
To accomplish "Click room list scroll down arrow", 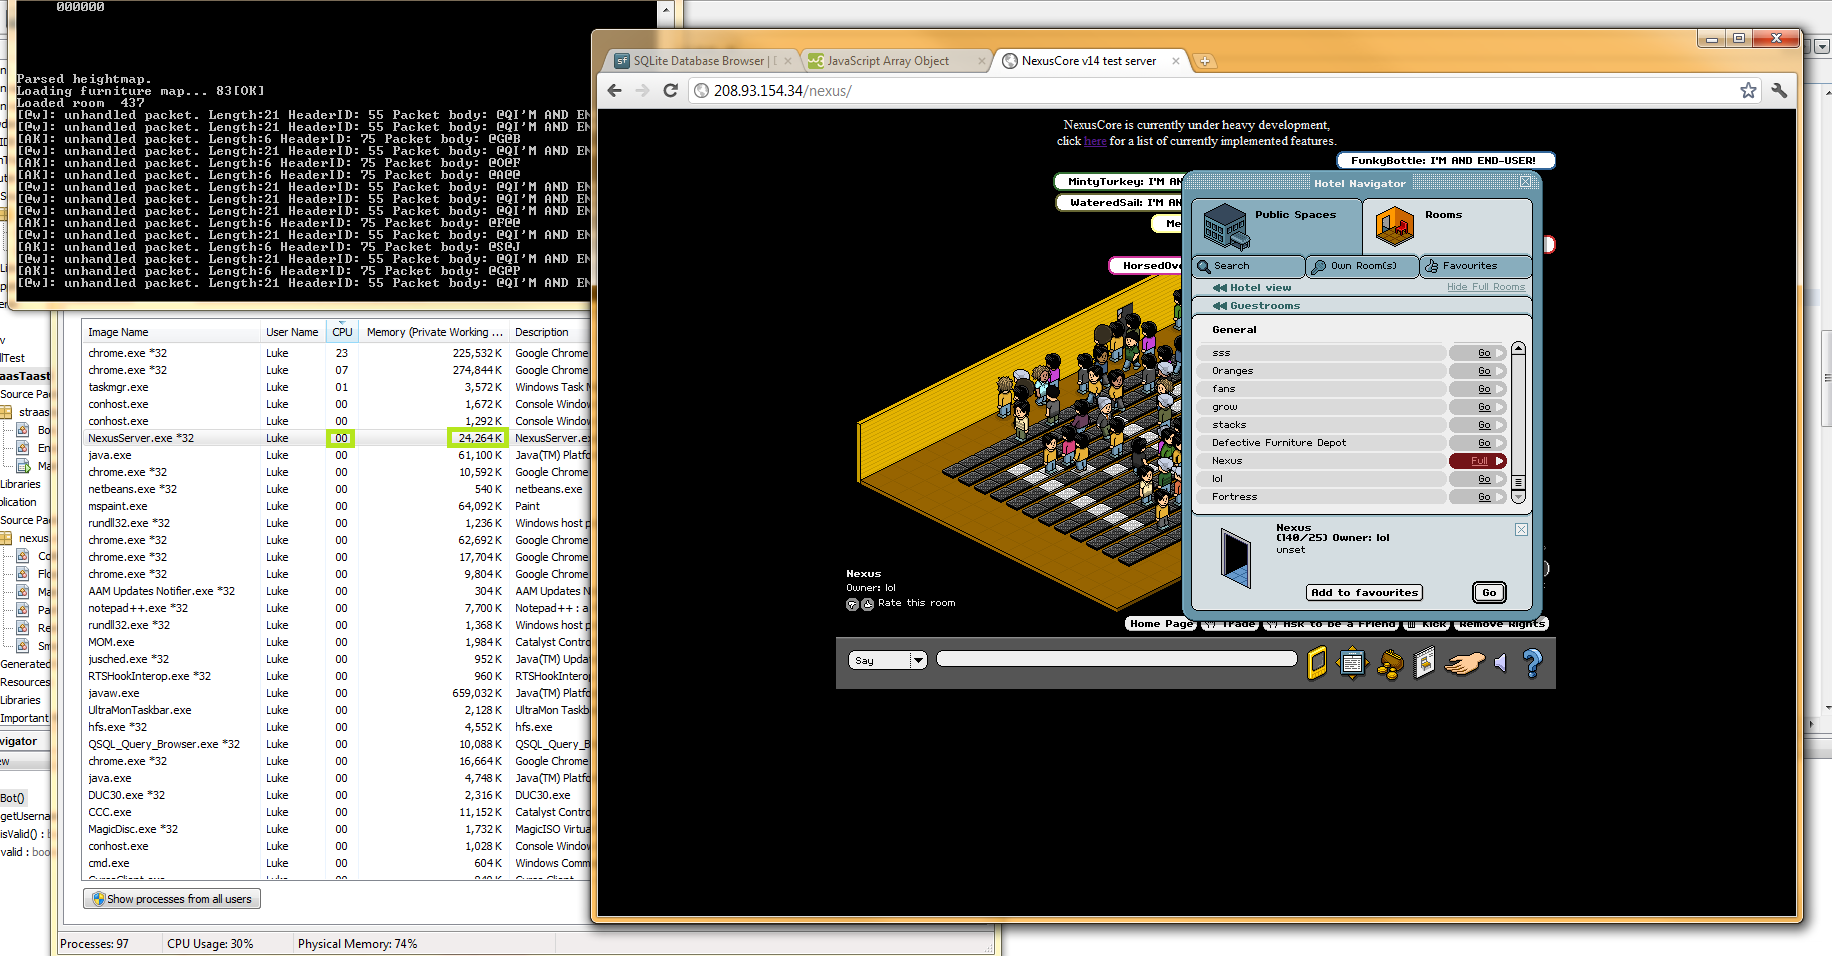I will (x=1518, y=497).
